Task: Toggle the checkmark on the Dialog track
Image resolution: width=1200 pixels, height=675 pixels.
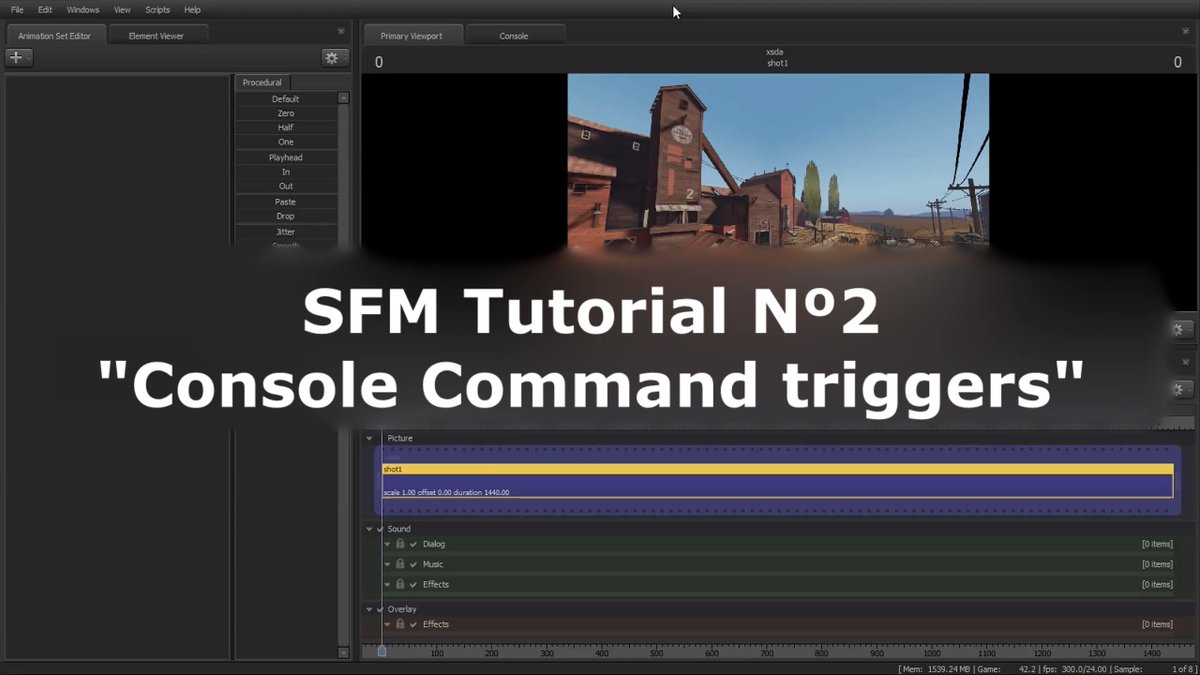Action: point(413,543)
